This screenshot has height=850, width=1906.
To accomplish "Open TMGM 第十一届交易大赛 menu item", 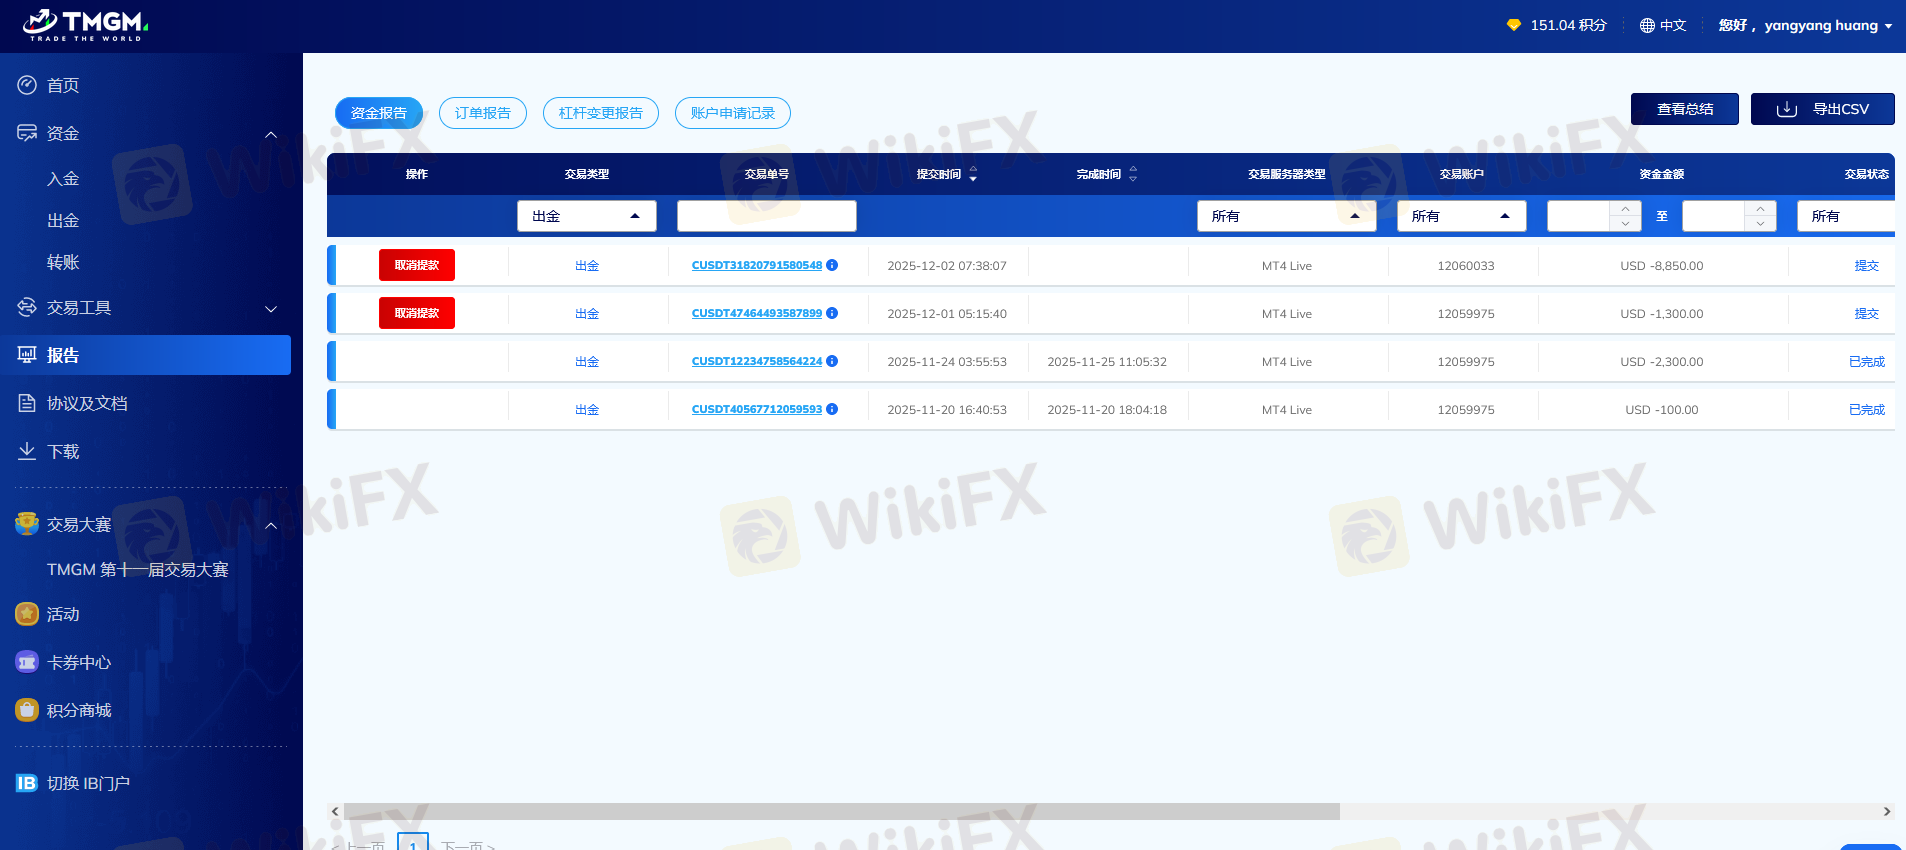I will tap(138, 570).
